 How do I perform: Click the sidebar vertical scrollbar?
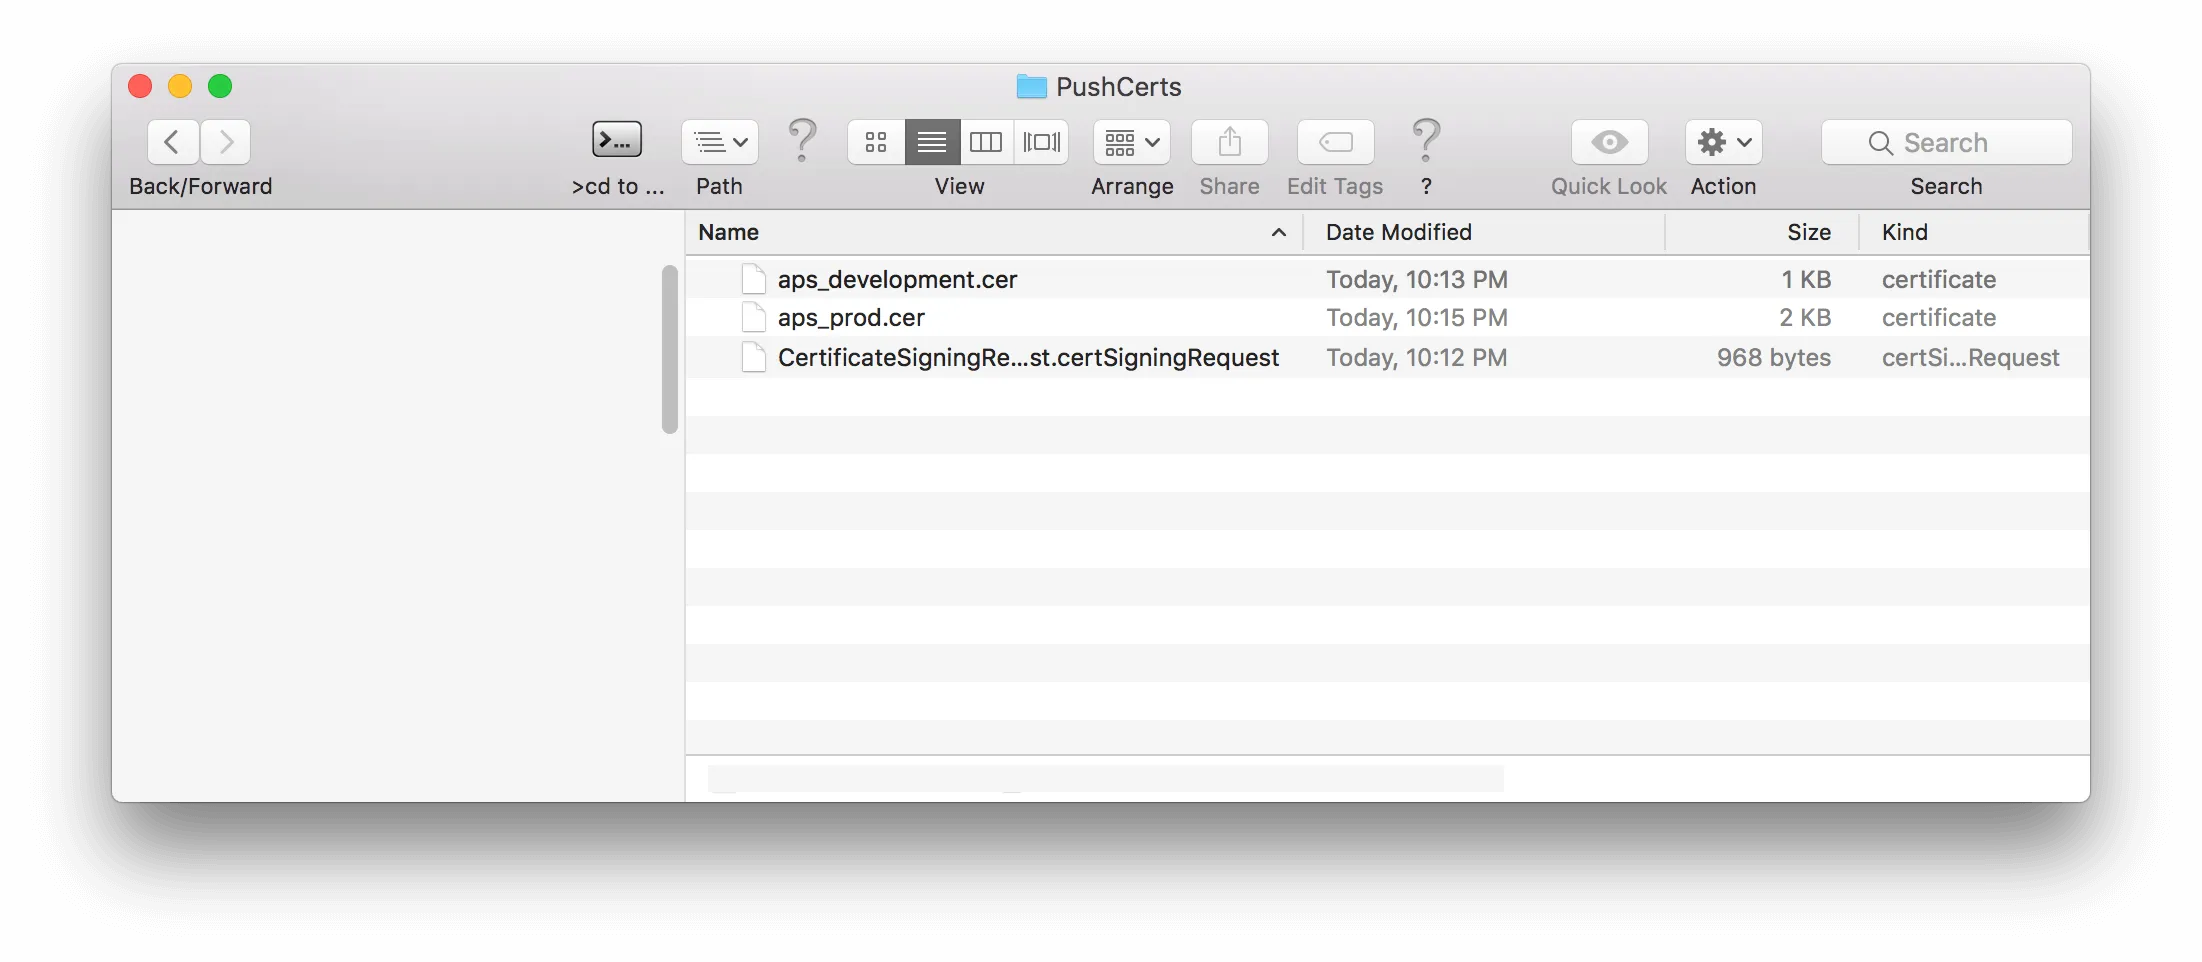pos(670,349)
